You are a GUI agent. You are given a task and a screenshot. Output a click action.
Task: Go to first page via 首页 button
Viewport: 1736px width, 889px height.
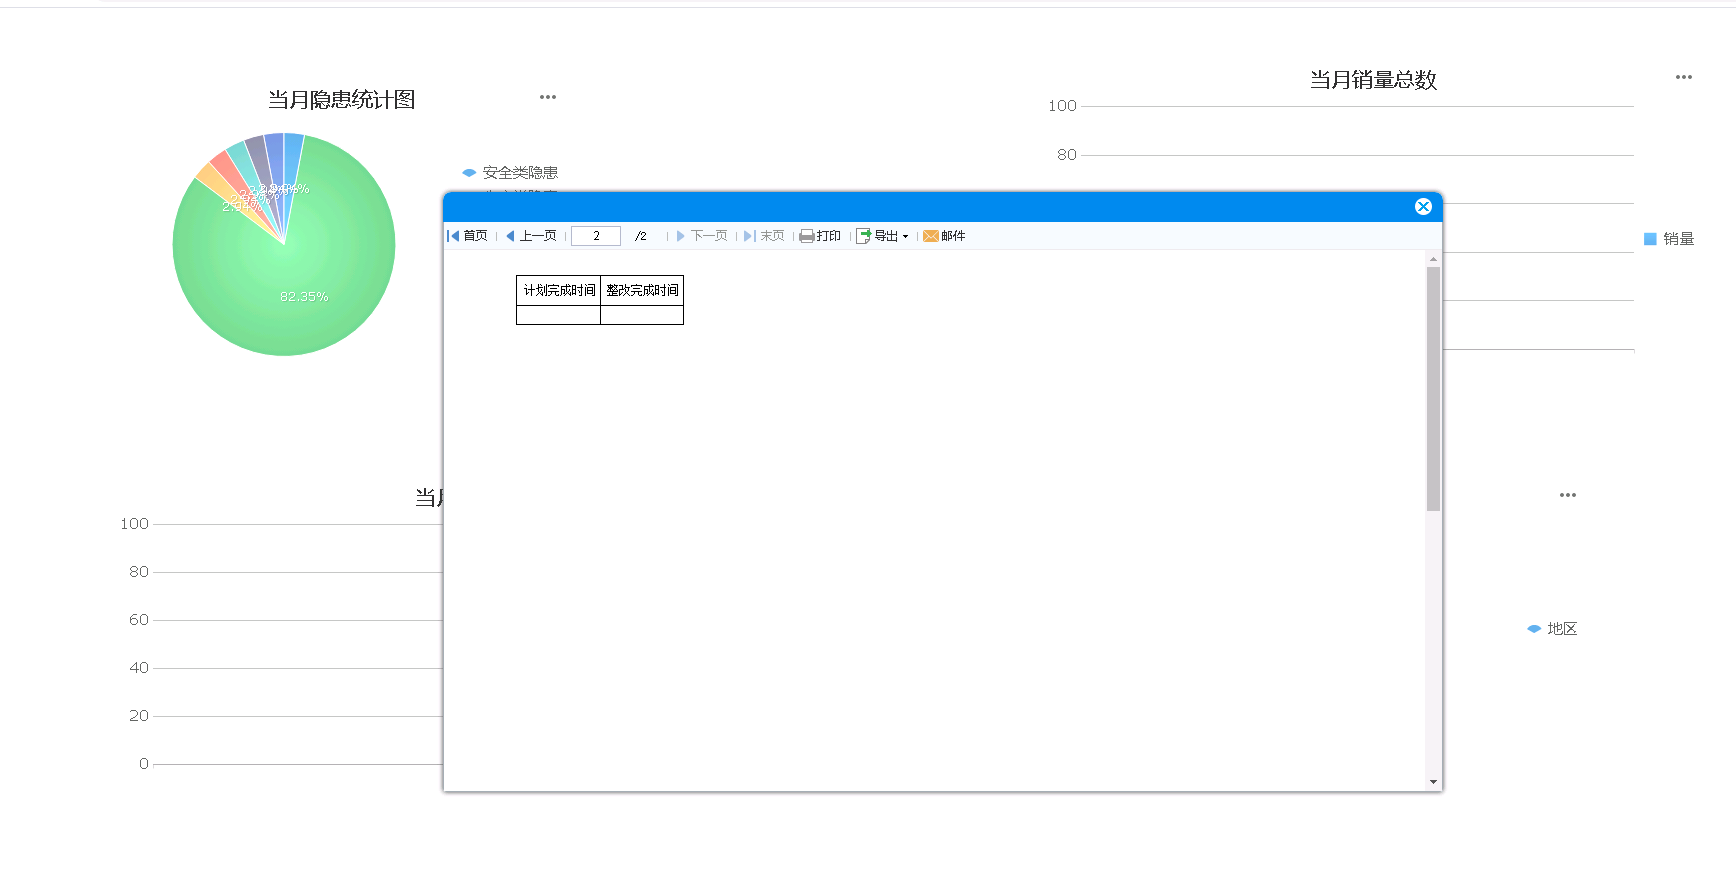coord(468,236)
